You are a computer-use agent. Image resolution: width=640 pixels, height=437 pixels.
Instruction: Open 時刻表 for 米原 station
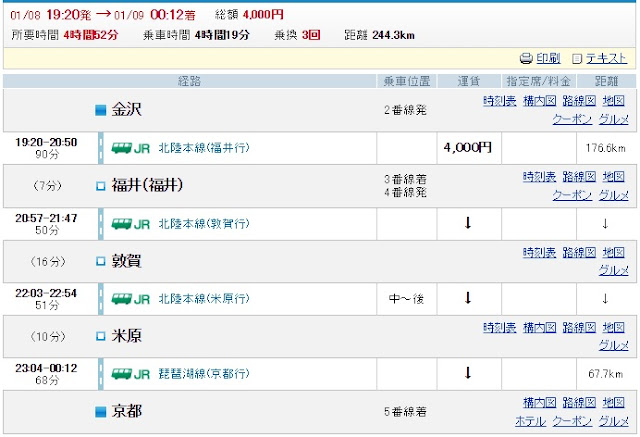pyautogui.click(x=500, y=327)
